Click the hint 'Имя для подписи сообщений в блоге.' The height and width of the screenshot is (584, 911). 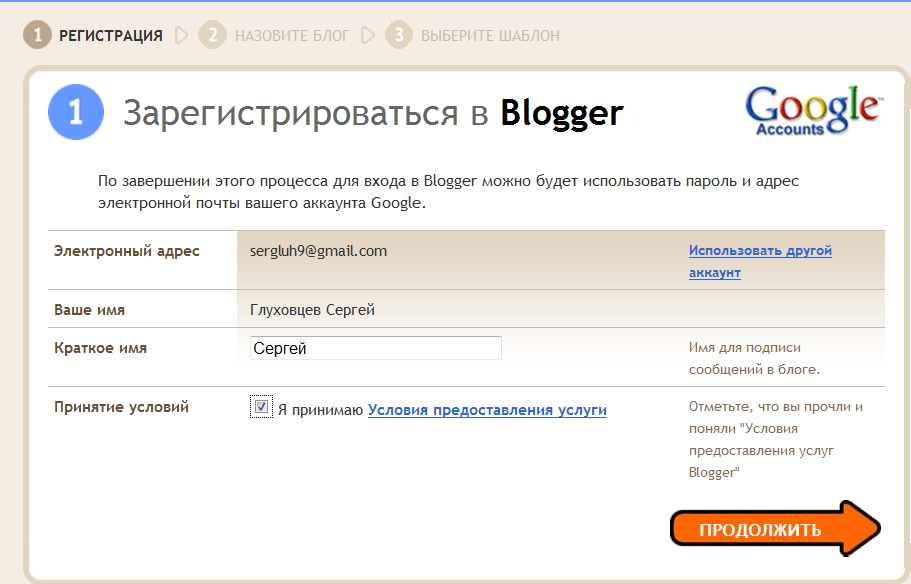tap(754, 358)
